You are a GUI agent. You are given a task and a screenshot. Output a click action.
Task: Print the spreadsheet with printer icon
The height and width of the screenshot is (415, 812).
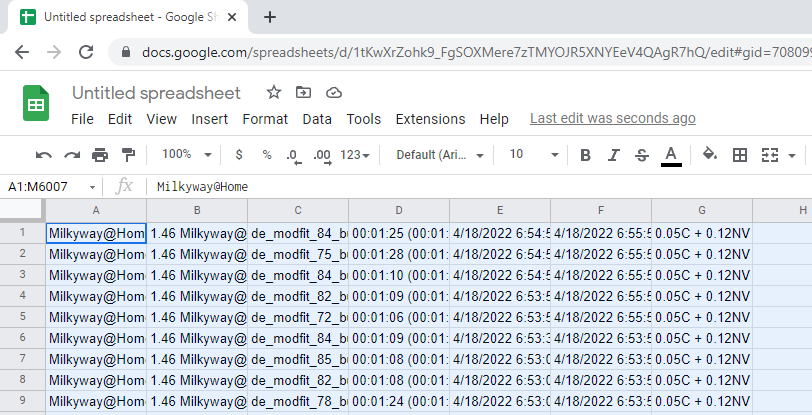pyautogui.click(x=100, y=155)
